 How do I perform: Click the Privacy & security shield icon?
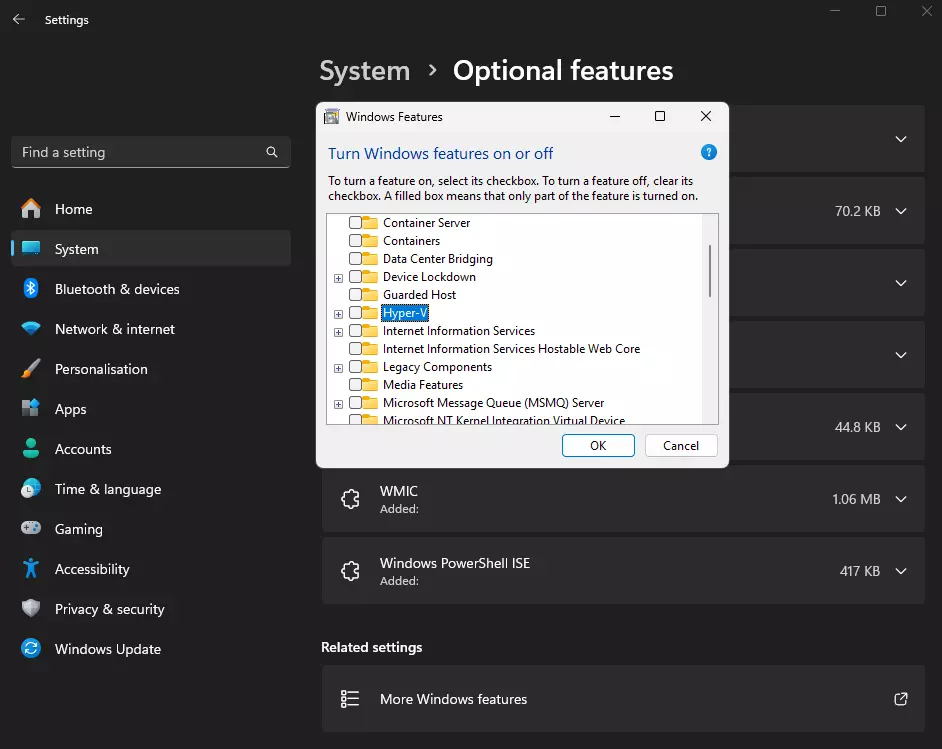[x=31, y=609]
